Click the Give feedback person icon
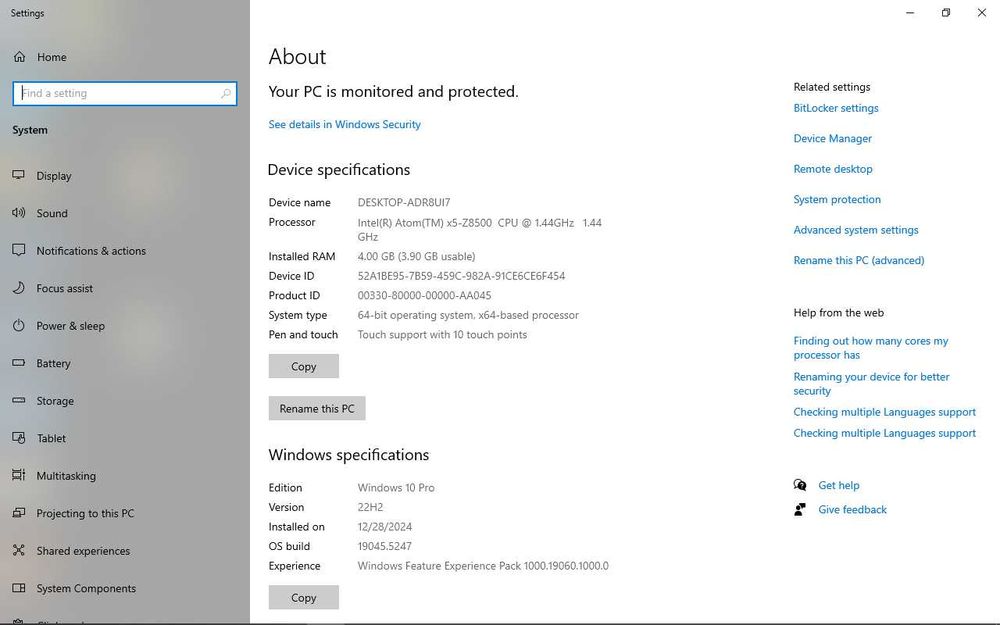Viewport: 1000px width, 625px height. [800, 510]
